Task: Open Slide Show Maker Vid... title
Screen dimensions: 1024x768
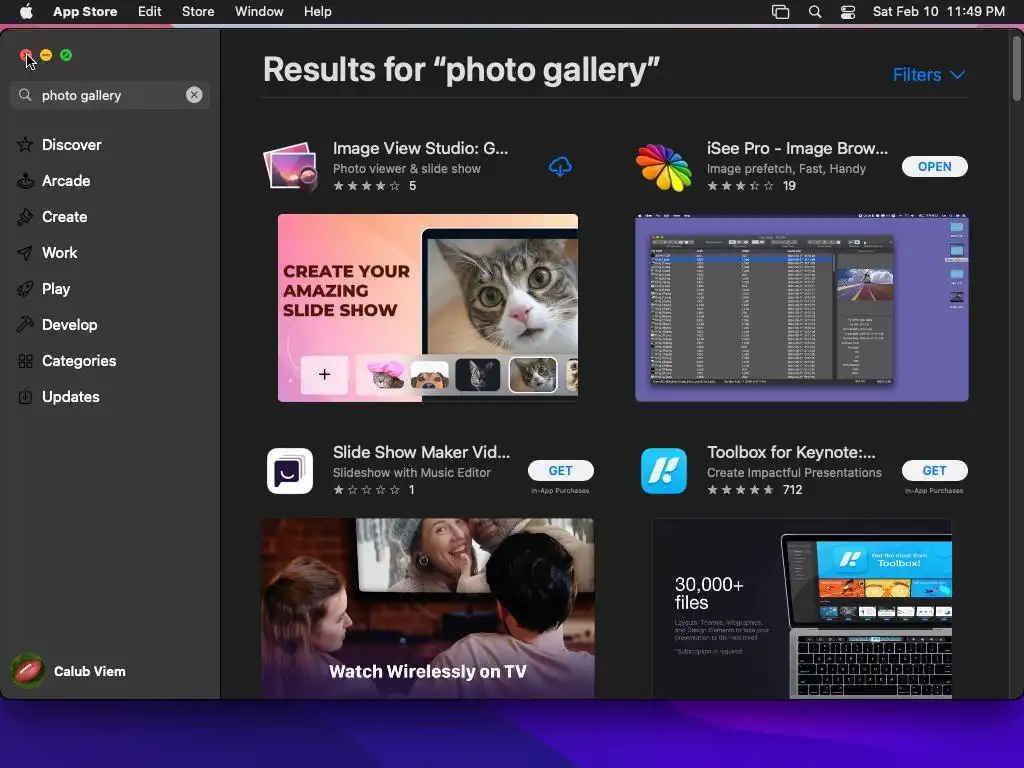Action: [x=422, y=452]
